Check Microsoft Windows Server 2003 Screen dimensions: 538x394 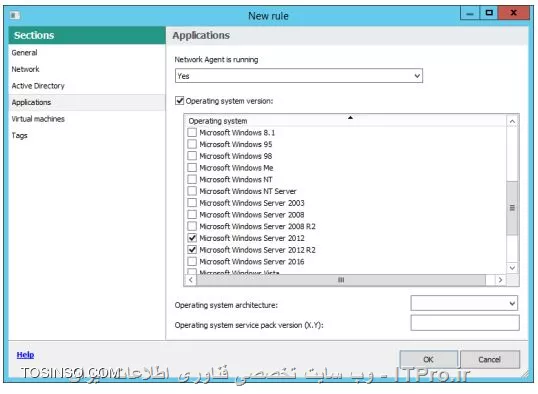192,203
